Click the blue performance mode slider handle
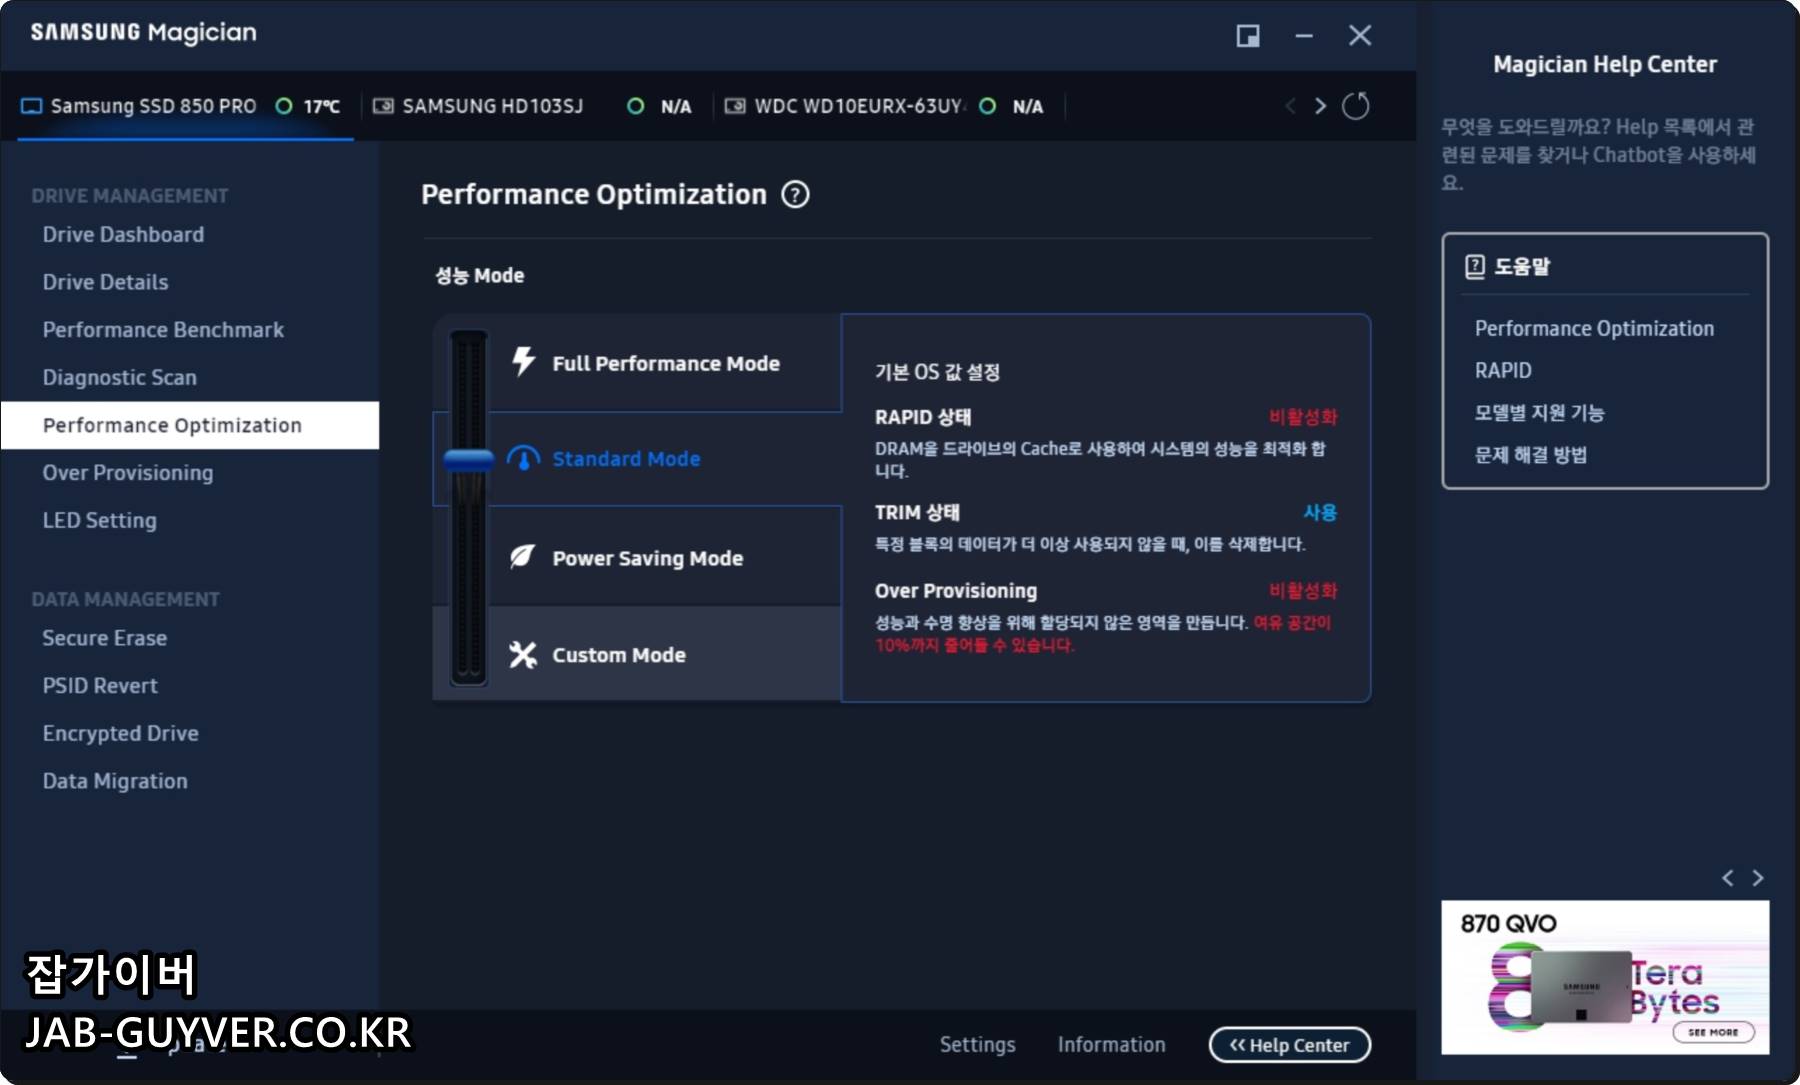 pyautogui.click(x=468, y=460)
